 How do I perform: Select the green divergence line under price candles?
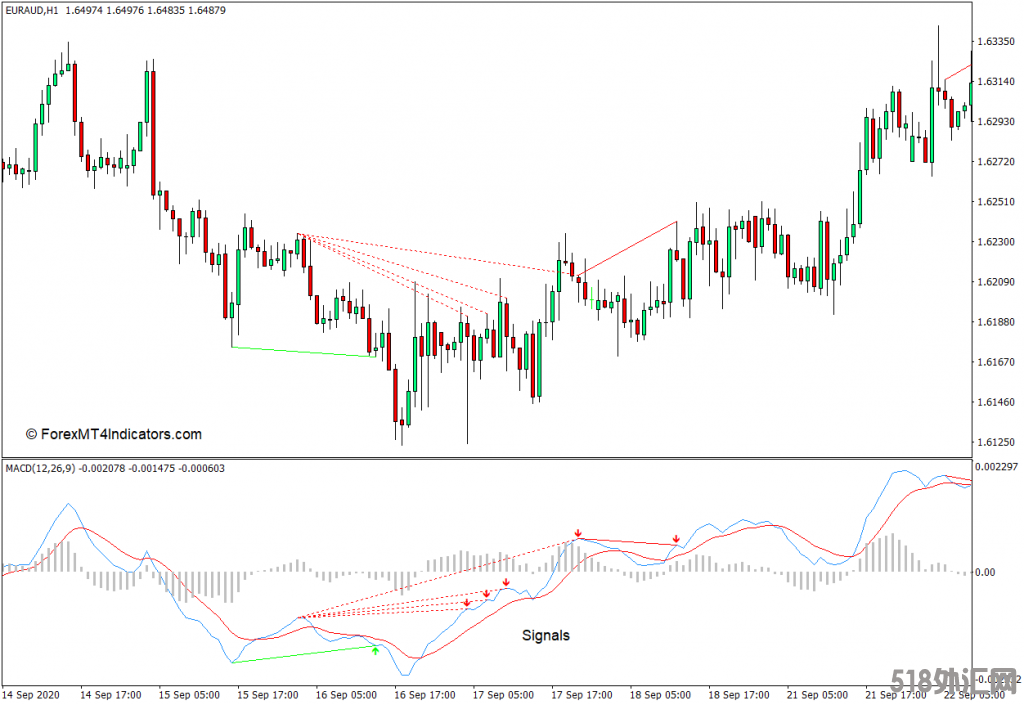[304, 352]
